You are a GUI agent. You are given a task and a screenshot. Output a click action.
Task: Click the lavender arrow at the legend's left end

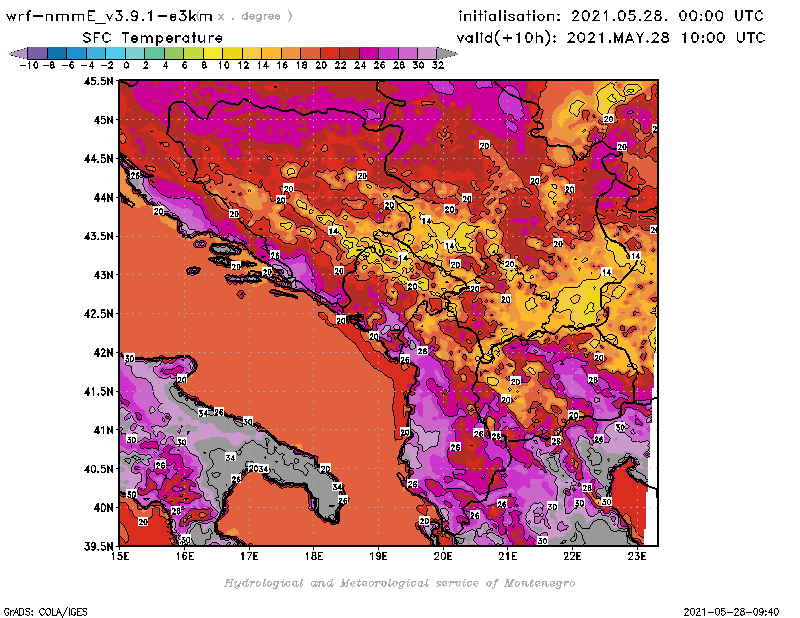click(x=19, y=53)
